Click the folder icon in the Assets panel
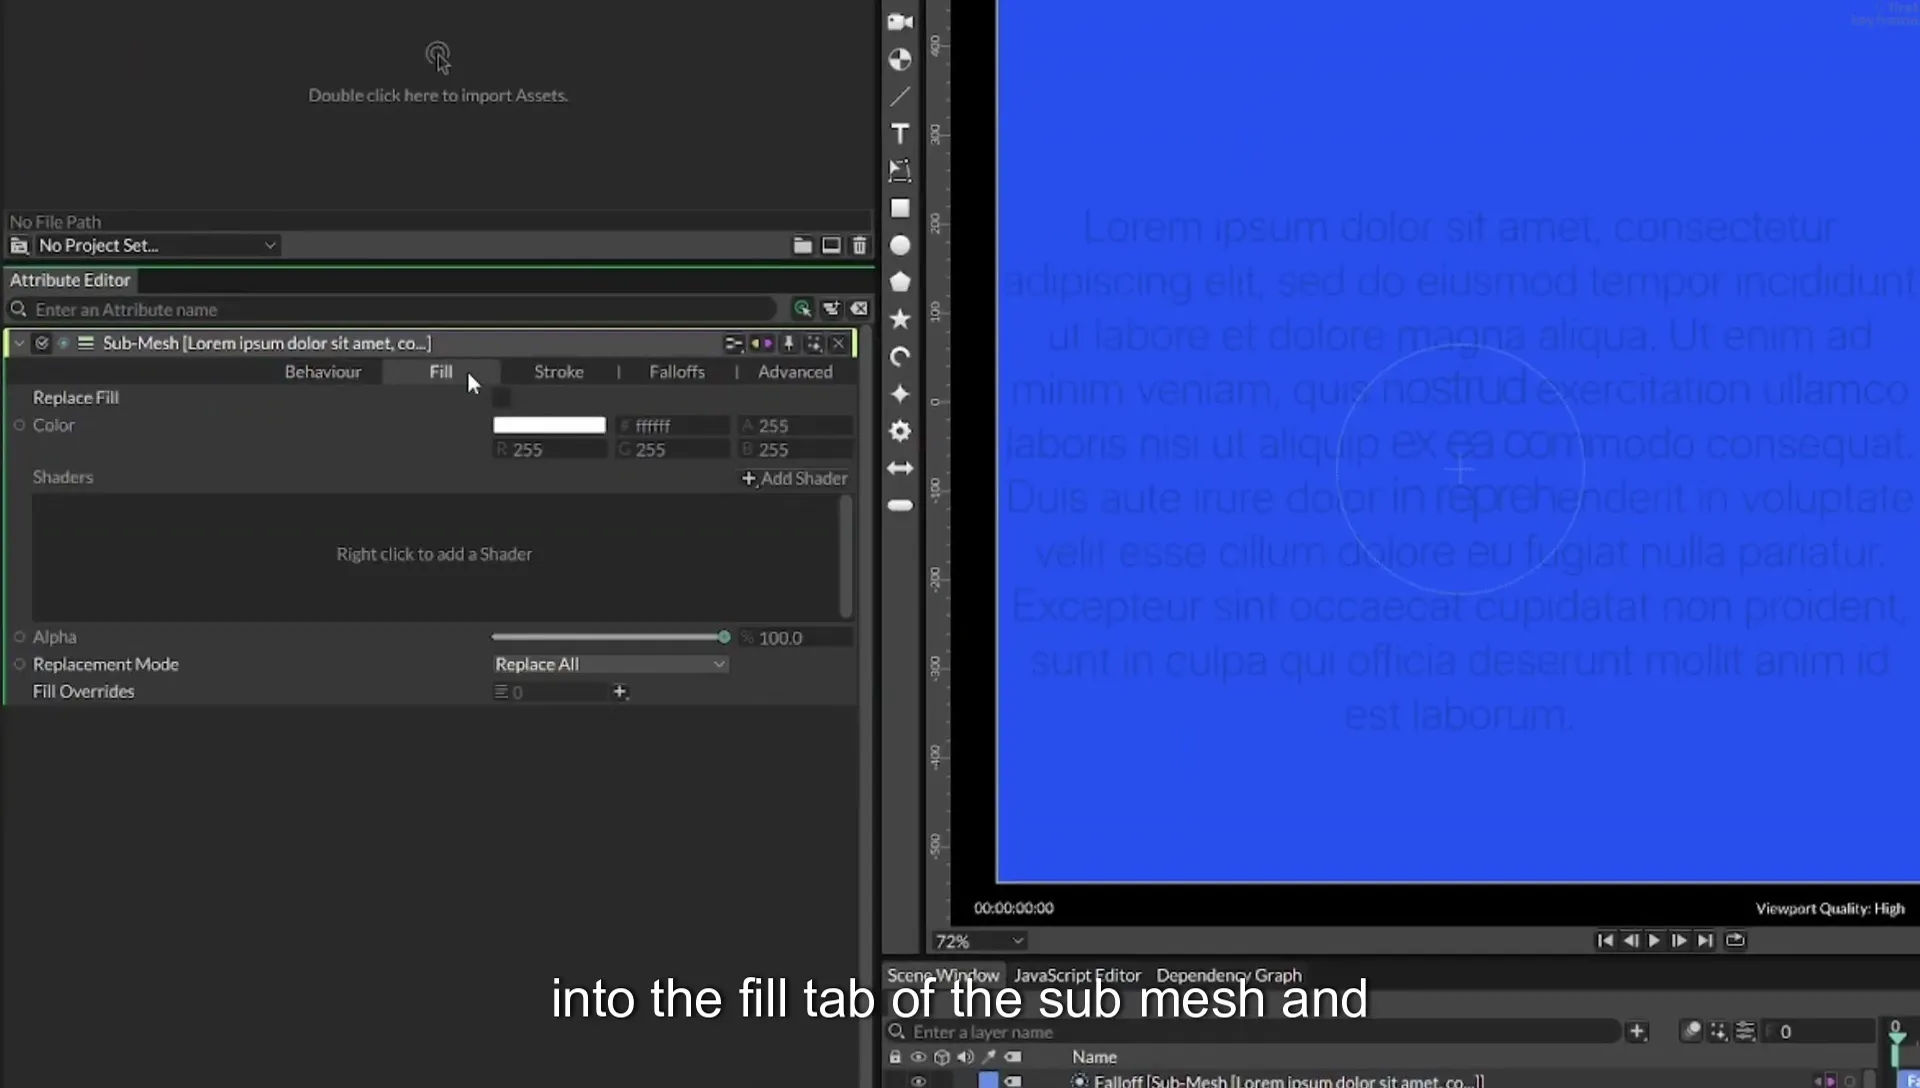 pos(802,245)
